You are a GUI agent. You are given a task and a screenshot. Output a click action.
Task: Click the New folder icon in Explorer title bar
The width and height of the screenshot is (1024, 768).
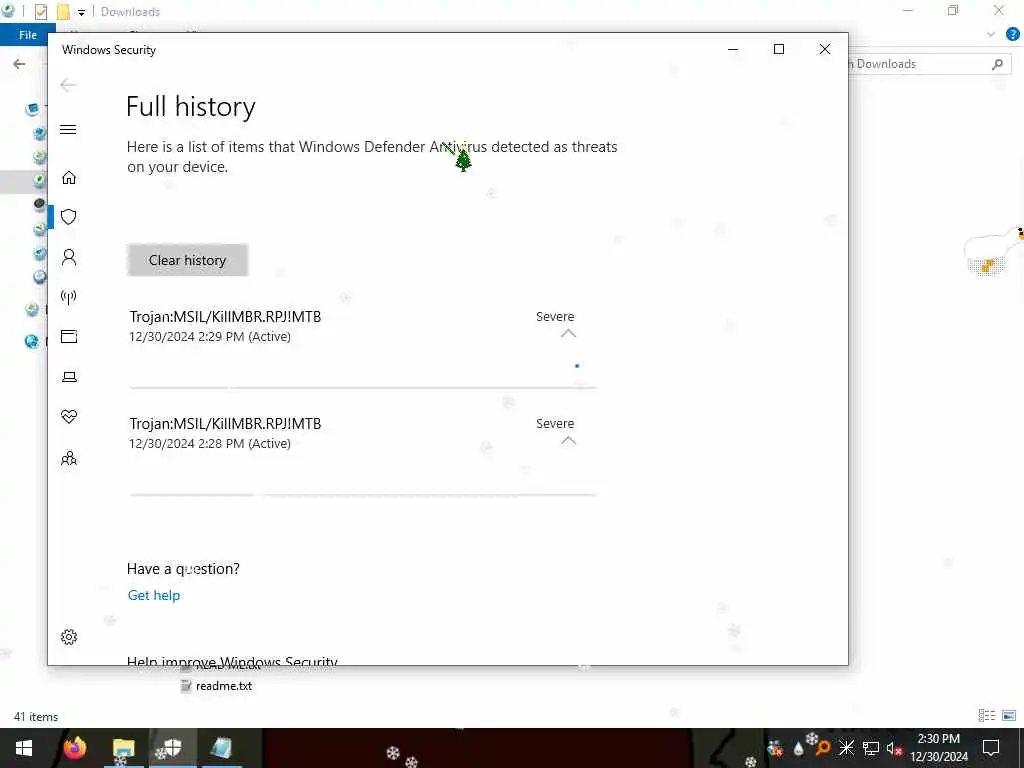(63, 12)
